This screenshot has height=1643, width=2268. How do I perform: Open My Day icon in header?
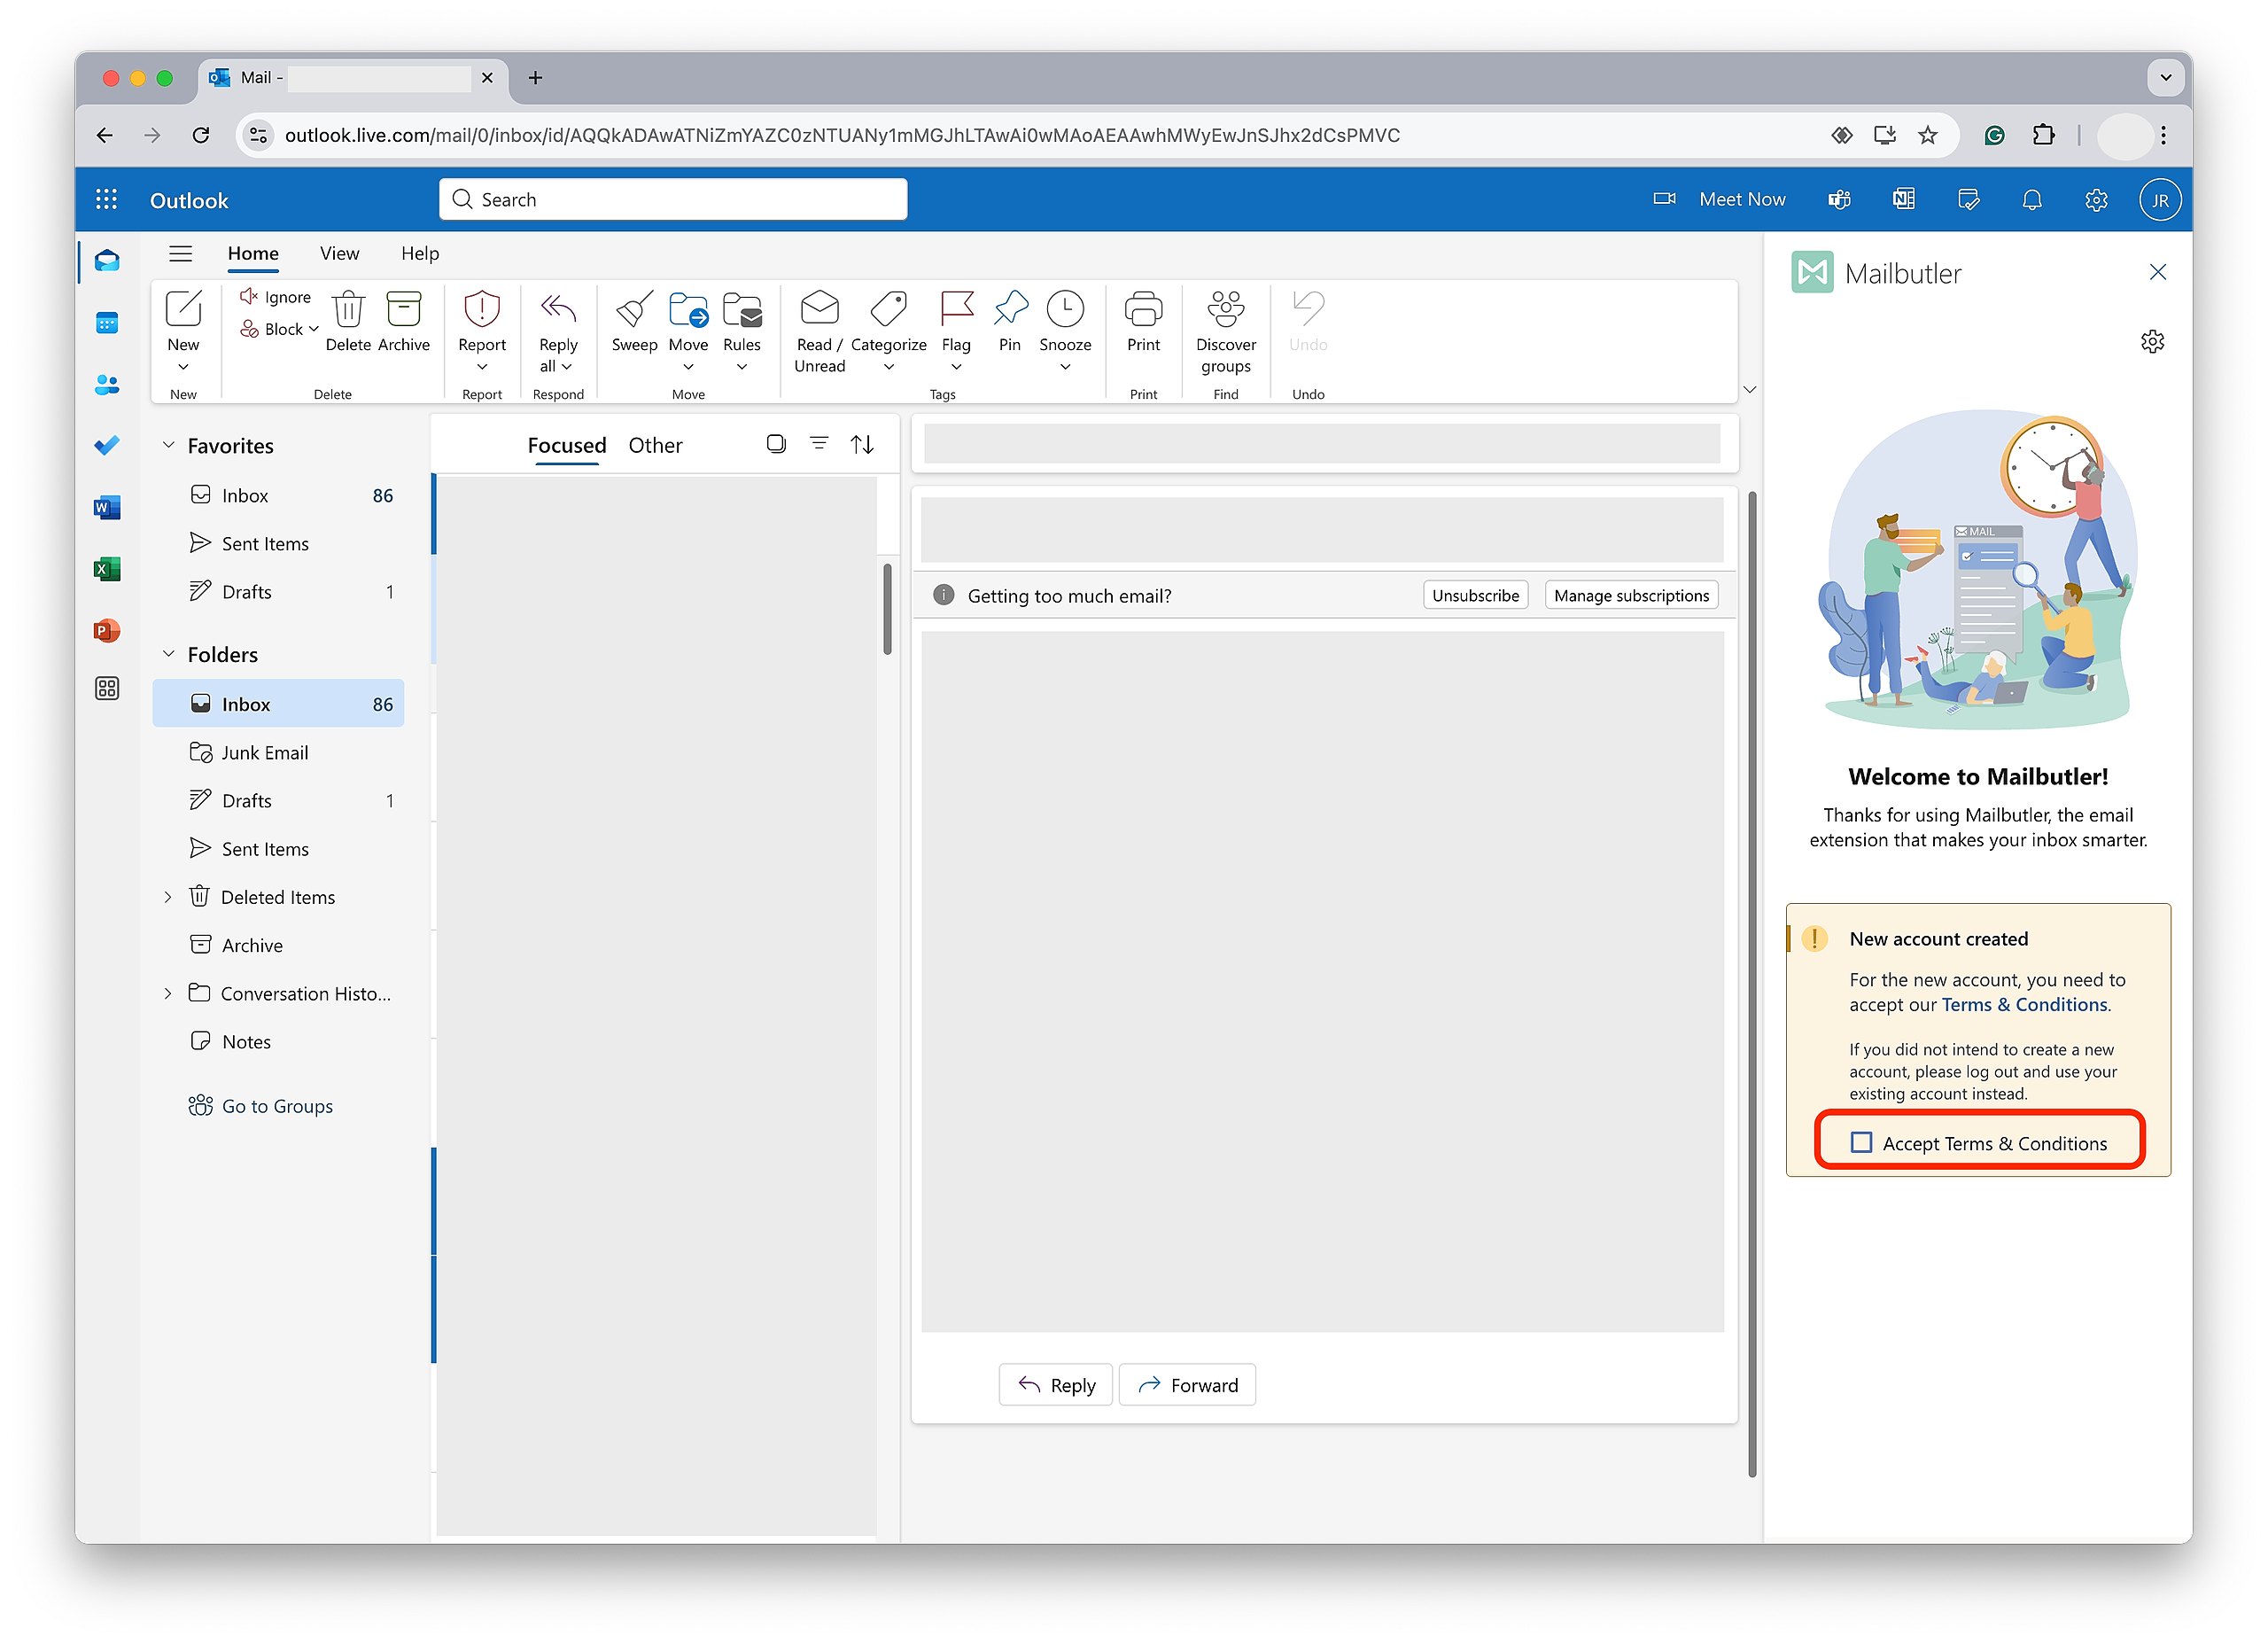pyautogui.click(x=1968, y=200)
